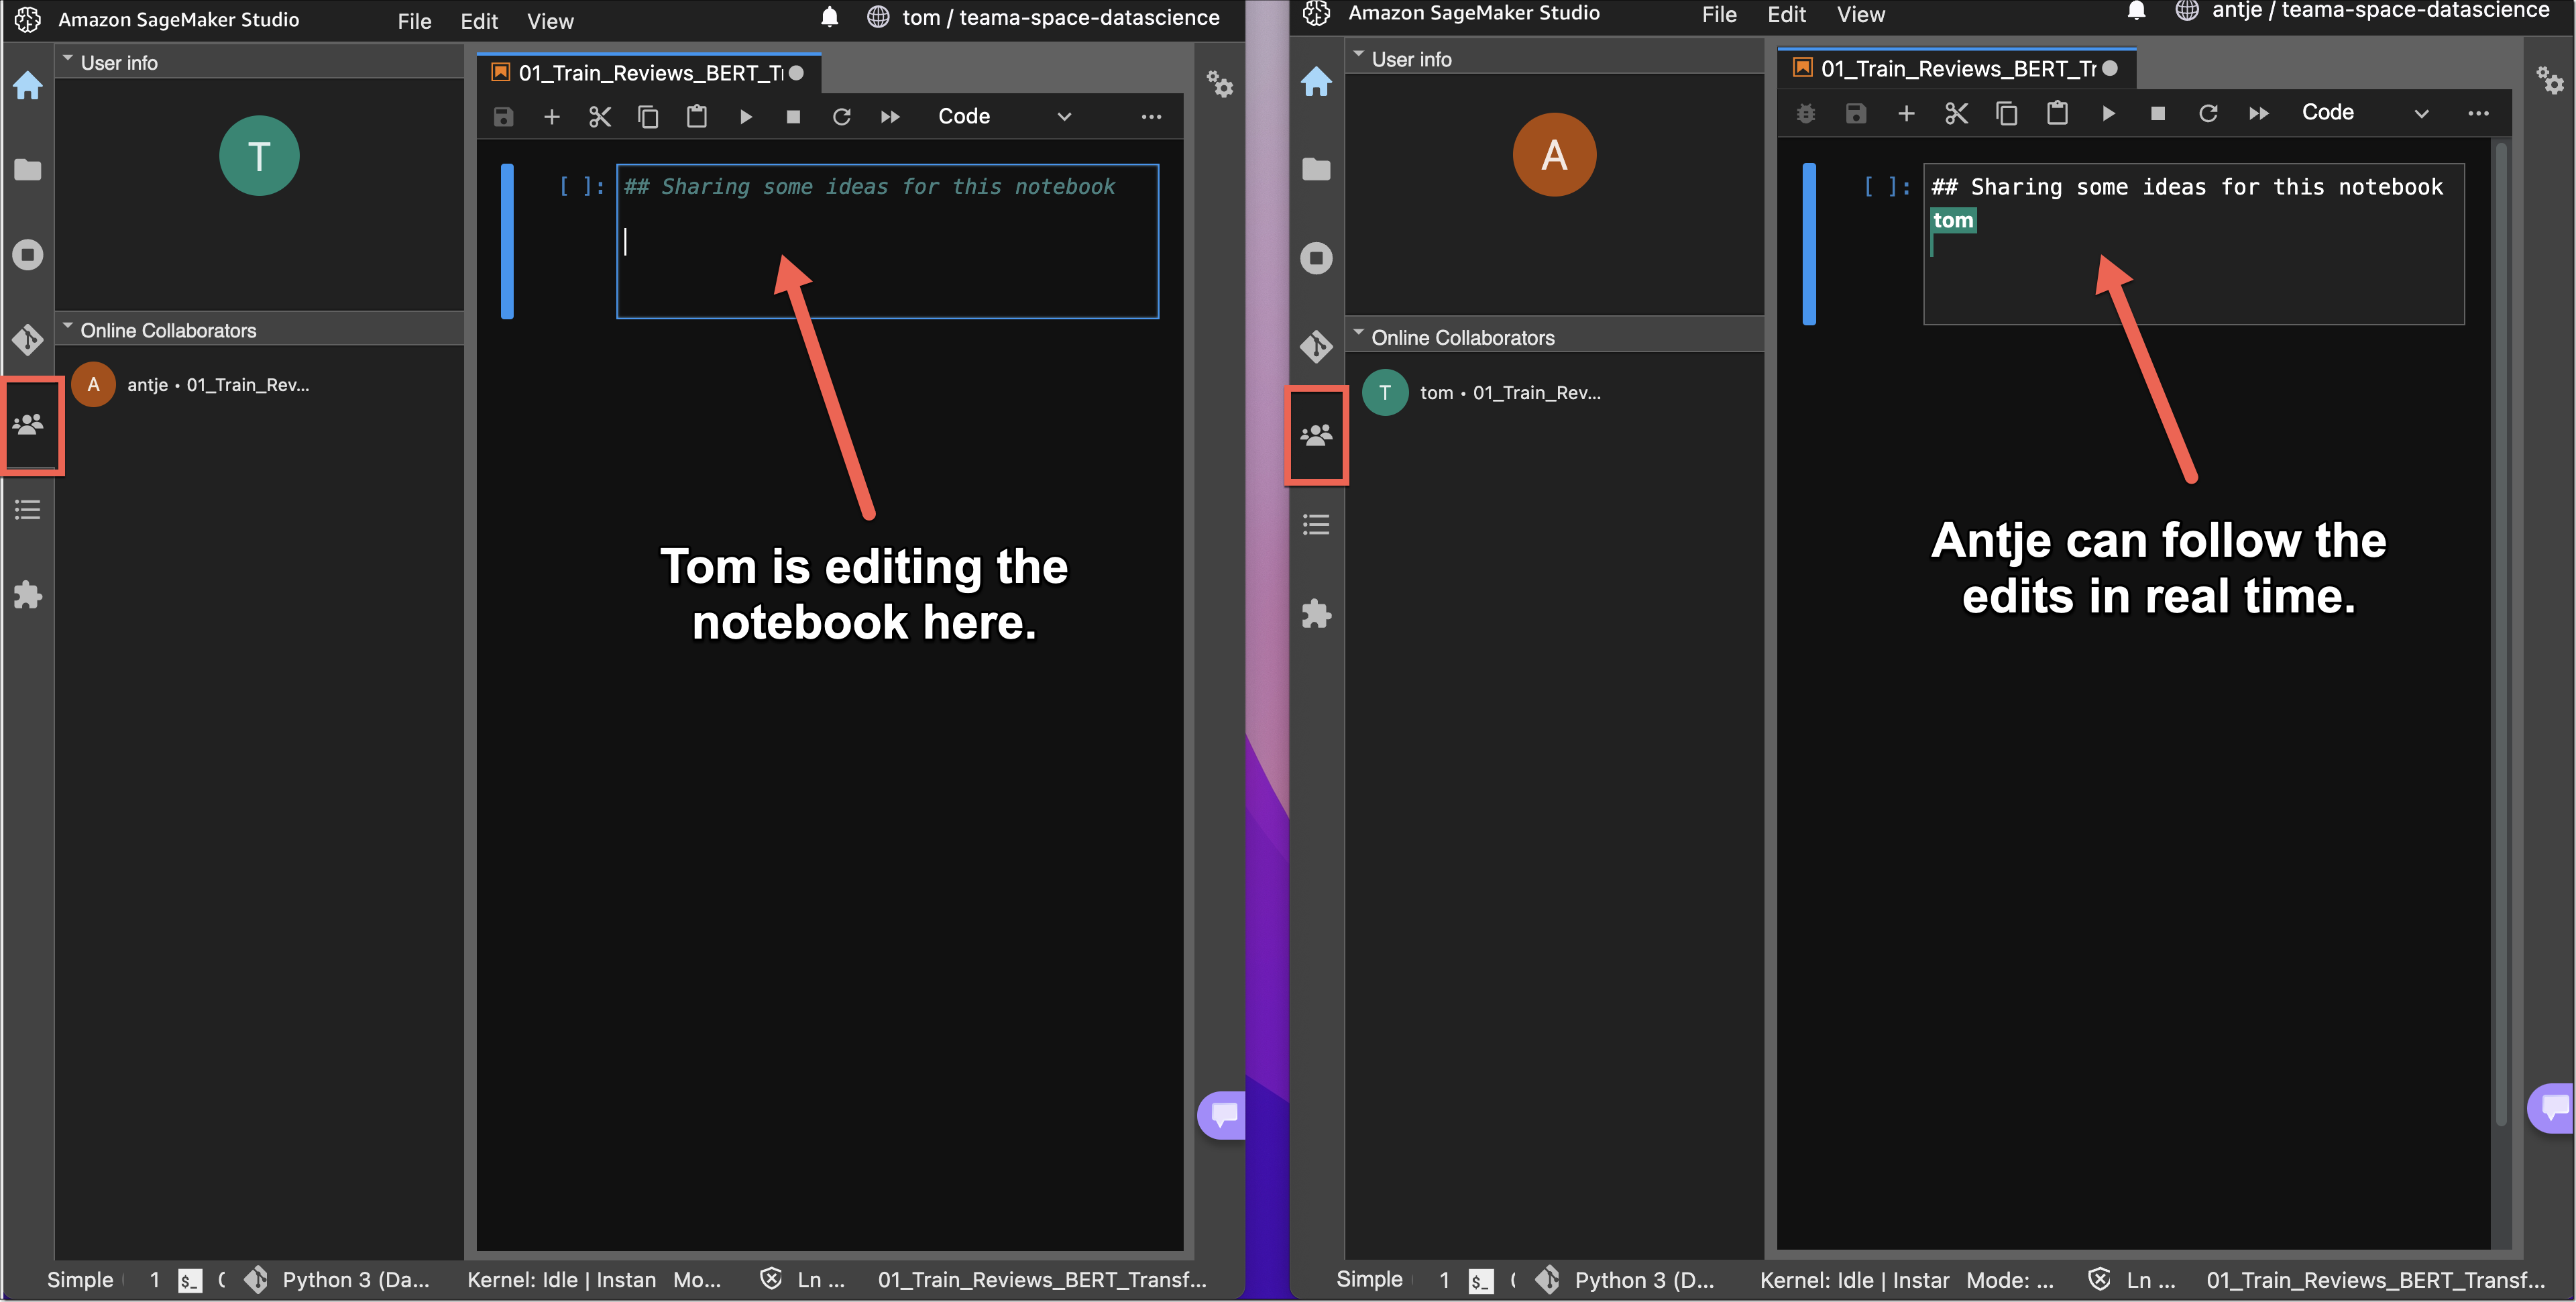The height and width of the screenshot is (1302, 2576).
Task: Open the extensions puzzle icon in Tom's sidebar
Action: (x=28, y=595)
